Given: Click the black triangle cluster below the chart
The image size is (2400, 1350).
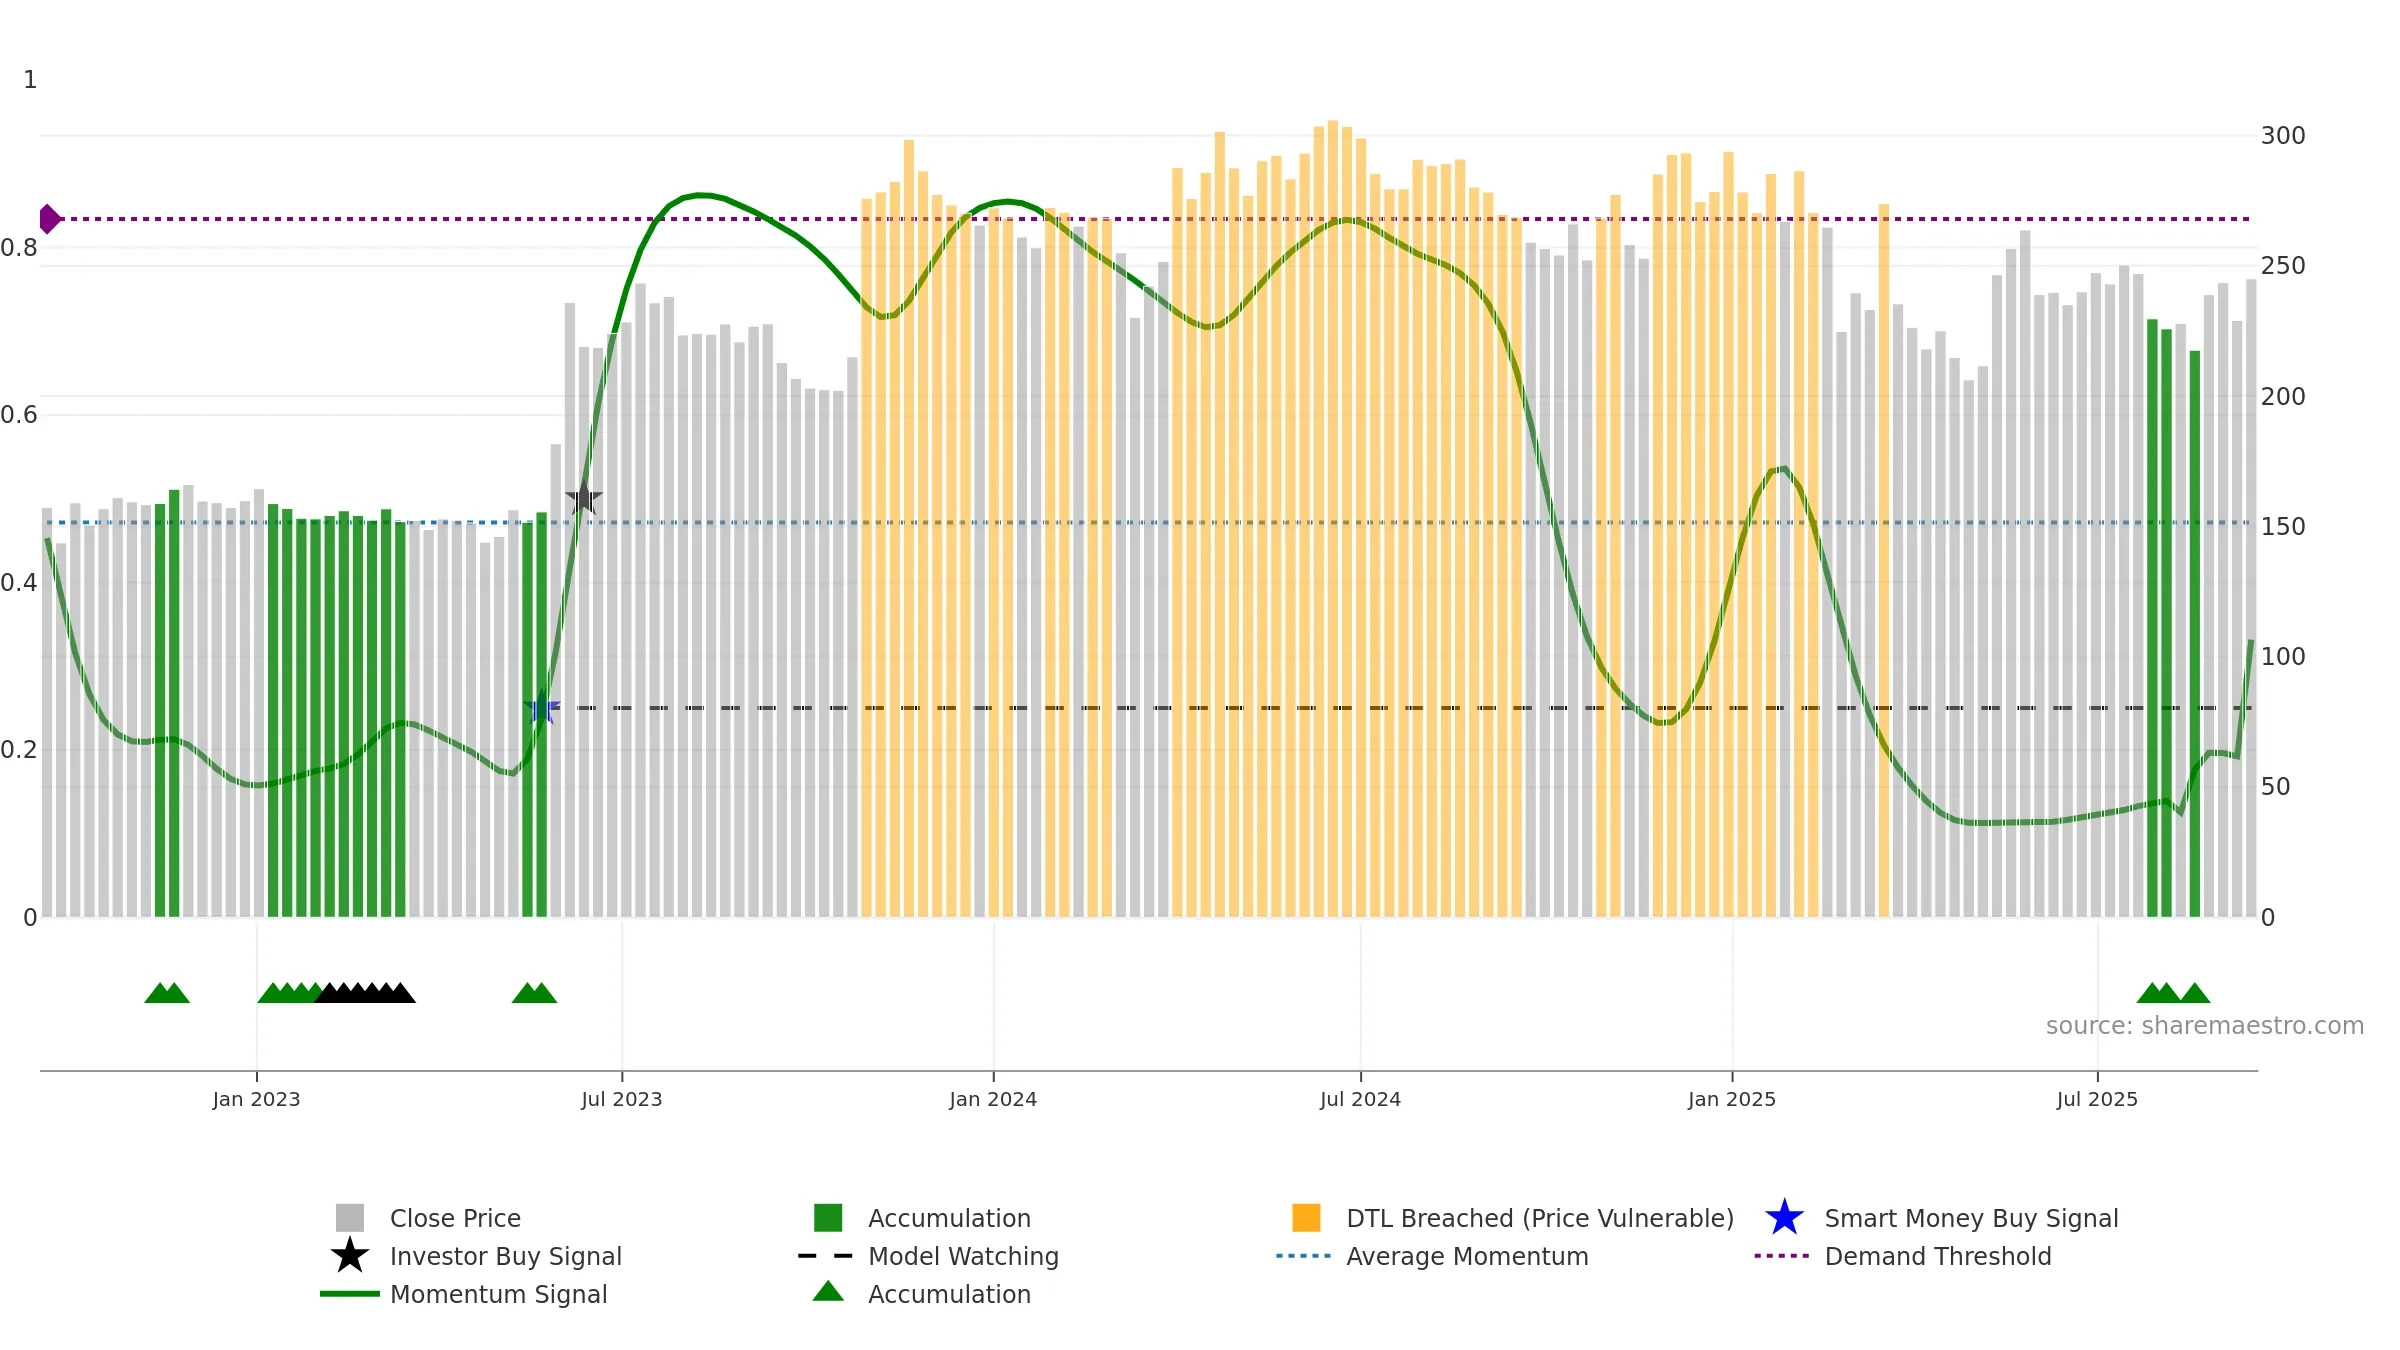Looking at the screenshot, I should tap(365, 993).
